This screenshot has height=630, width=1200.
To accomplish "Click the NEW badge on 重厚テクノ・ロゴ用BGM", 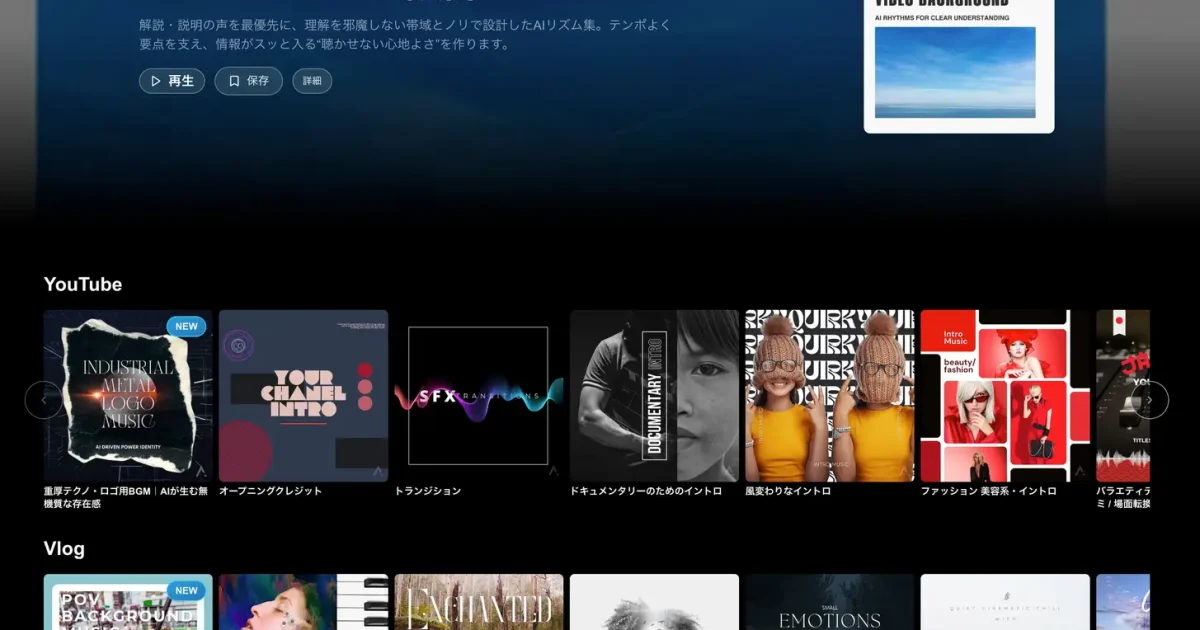I will 186,326.
